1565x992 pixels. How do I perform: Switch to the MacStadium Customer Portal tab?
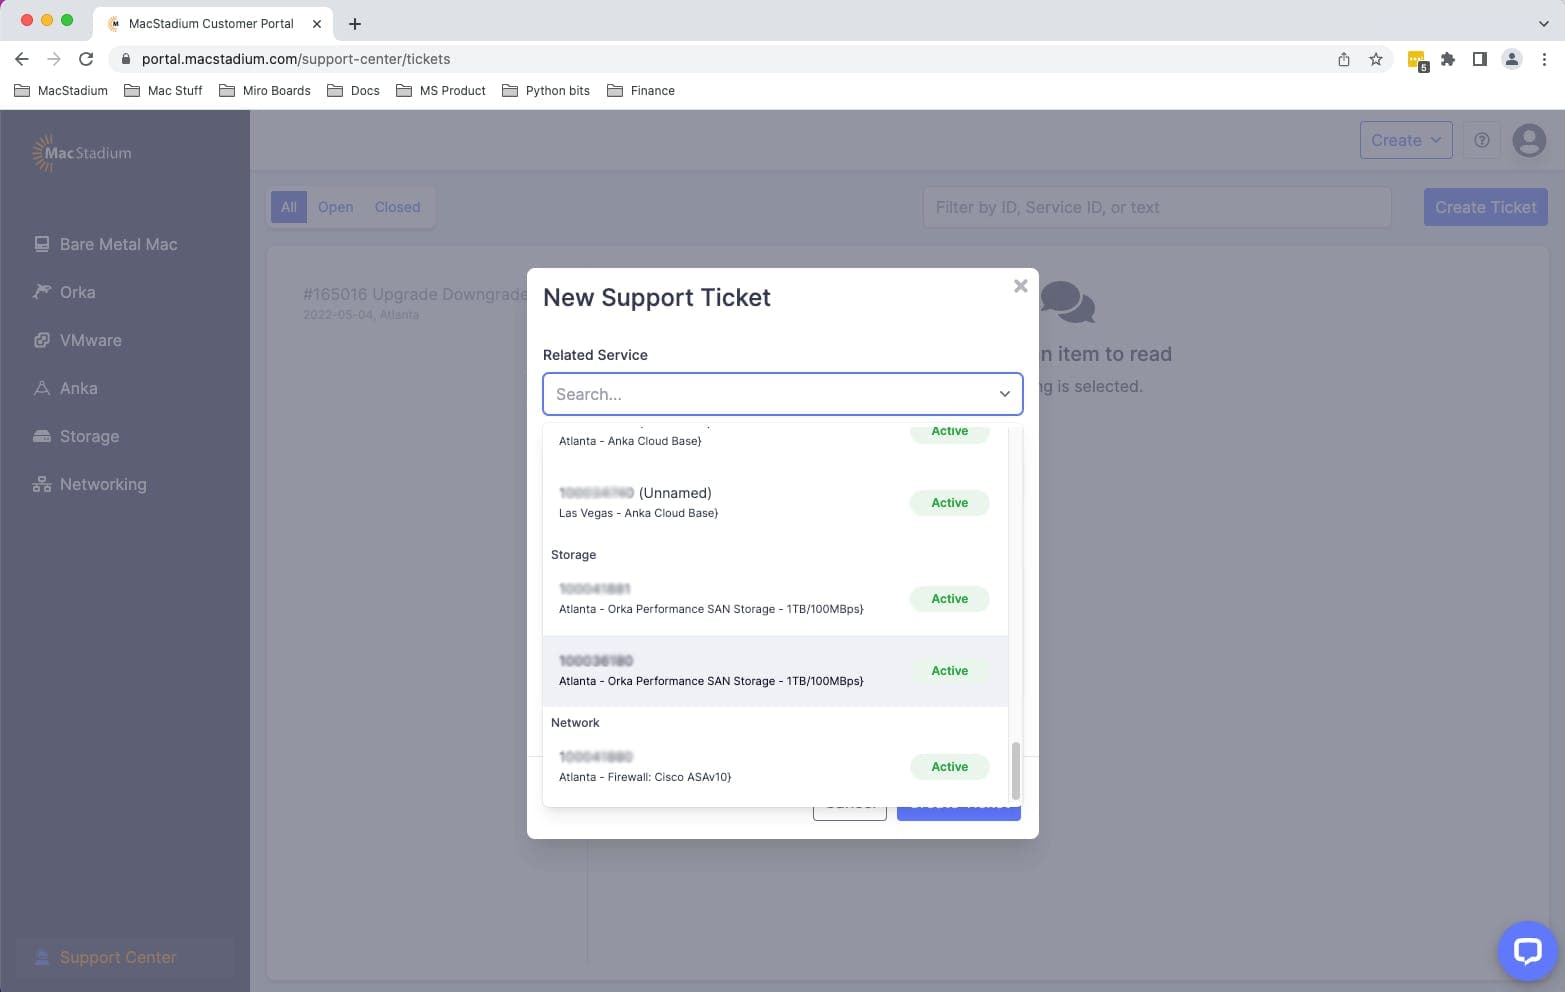pos(213,23)
